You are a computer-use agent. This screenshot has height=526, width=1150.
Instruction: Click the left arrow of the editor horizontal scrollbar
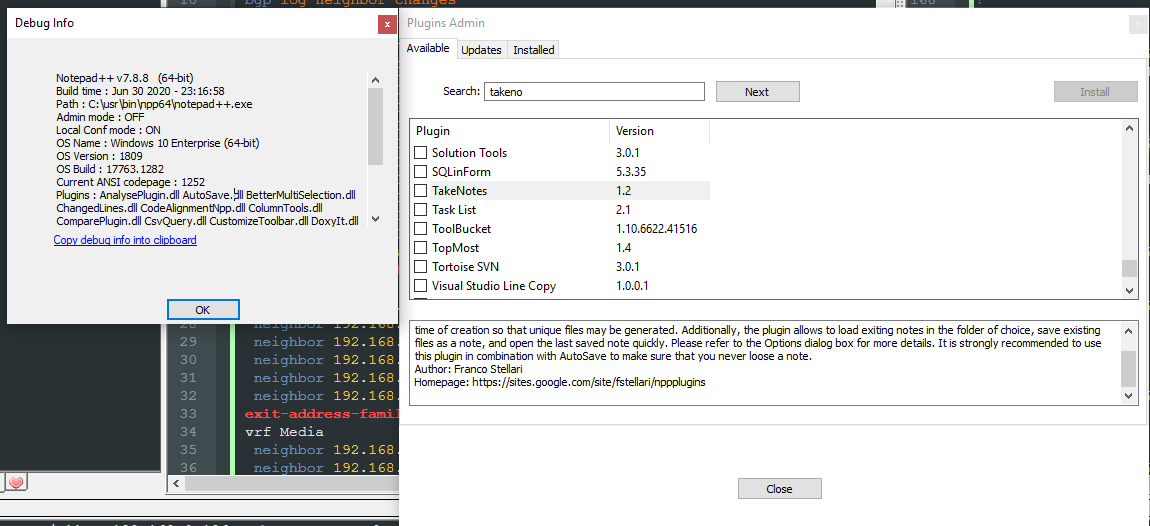tap(175, 483)
